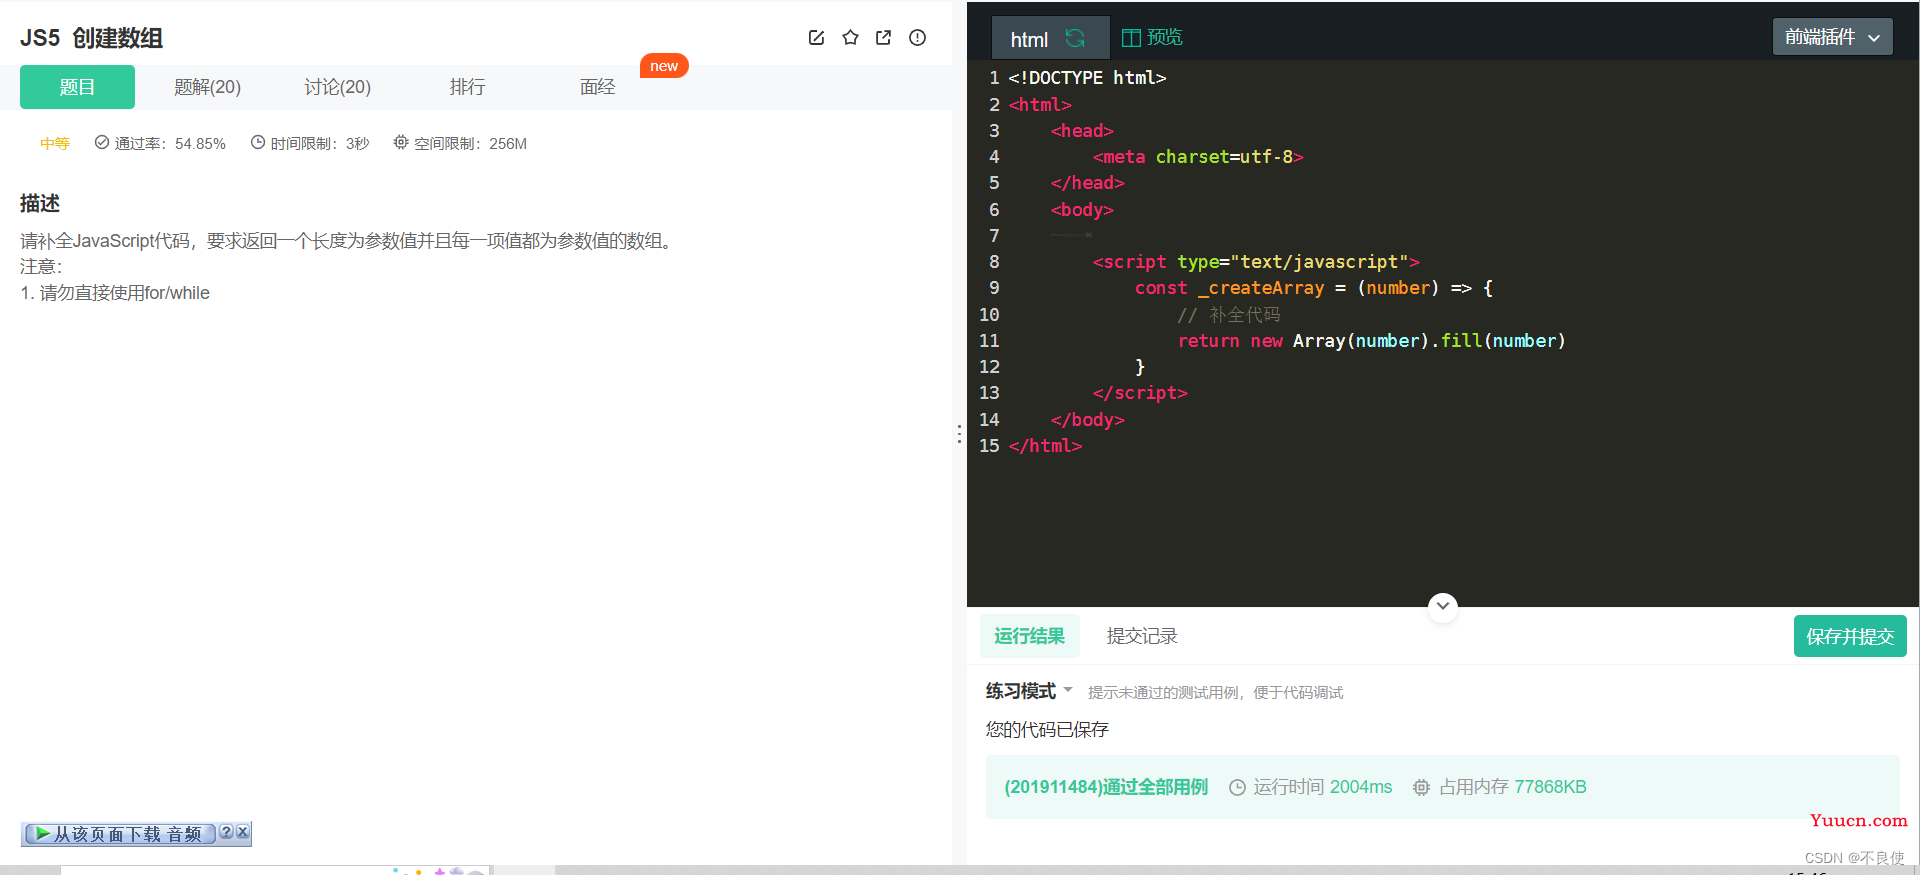
Task: Open the 题解(20) tab
Action: [207, 87]
